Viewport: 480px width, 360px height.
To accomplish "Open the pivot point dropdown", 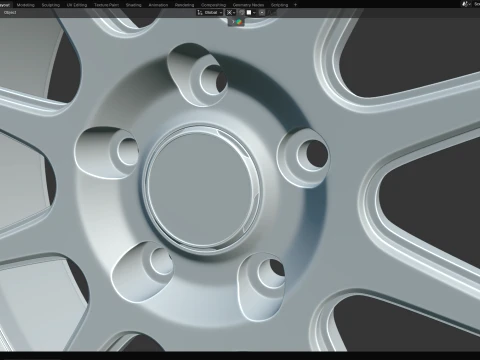I will [231, 12].
